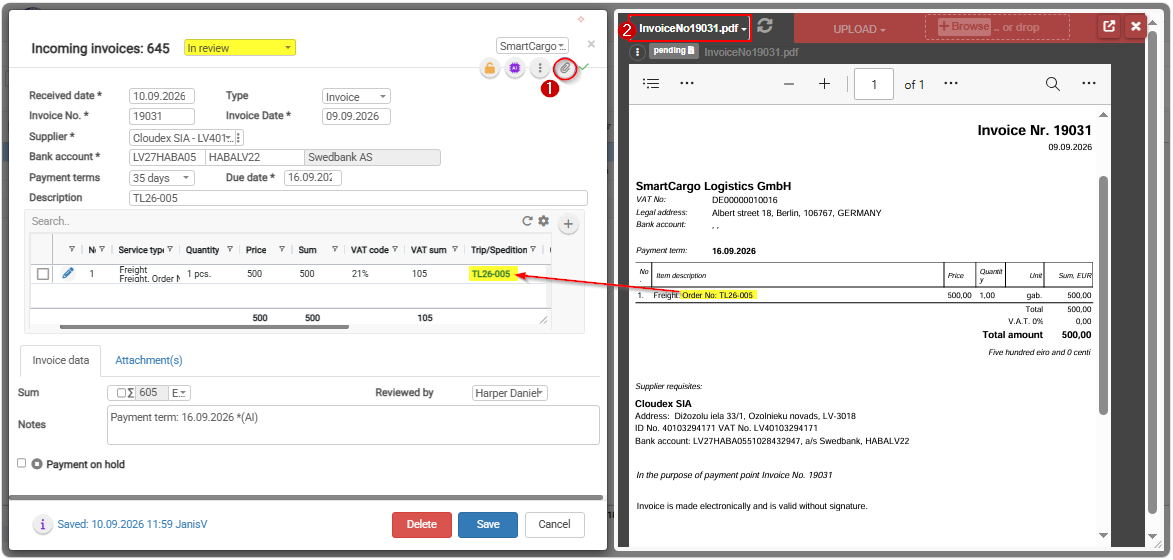This screenshot has height=560, width=1173.
Task: Click the blue Save button
Action: (x=488, y=525)
